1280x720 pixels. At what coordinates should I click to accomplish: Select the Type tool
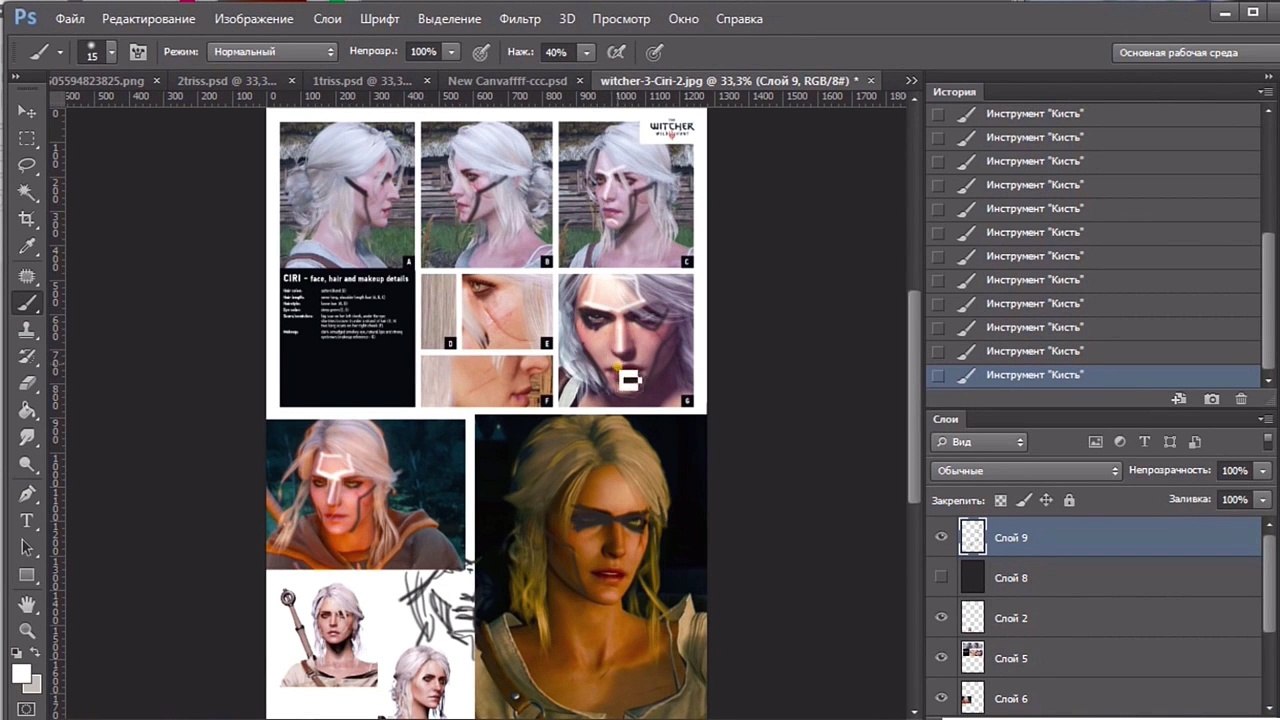[x=27, y=521]
